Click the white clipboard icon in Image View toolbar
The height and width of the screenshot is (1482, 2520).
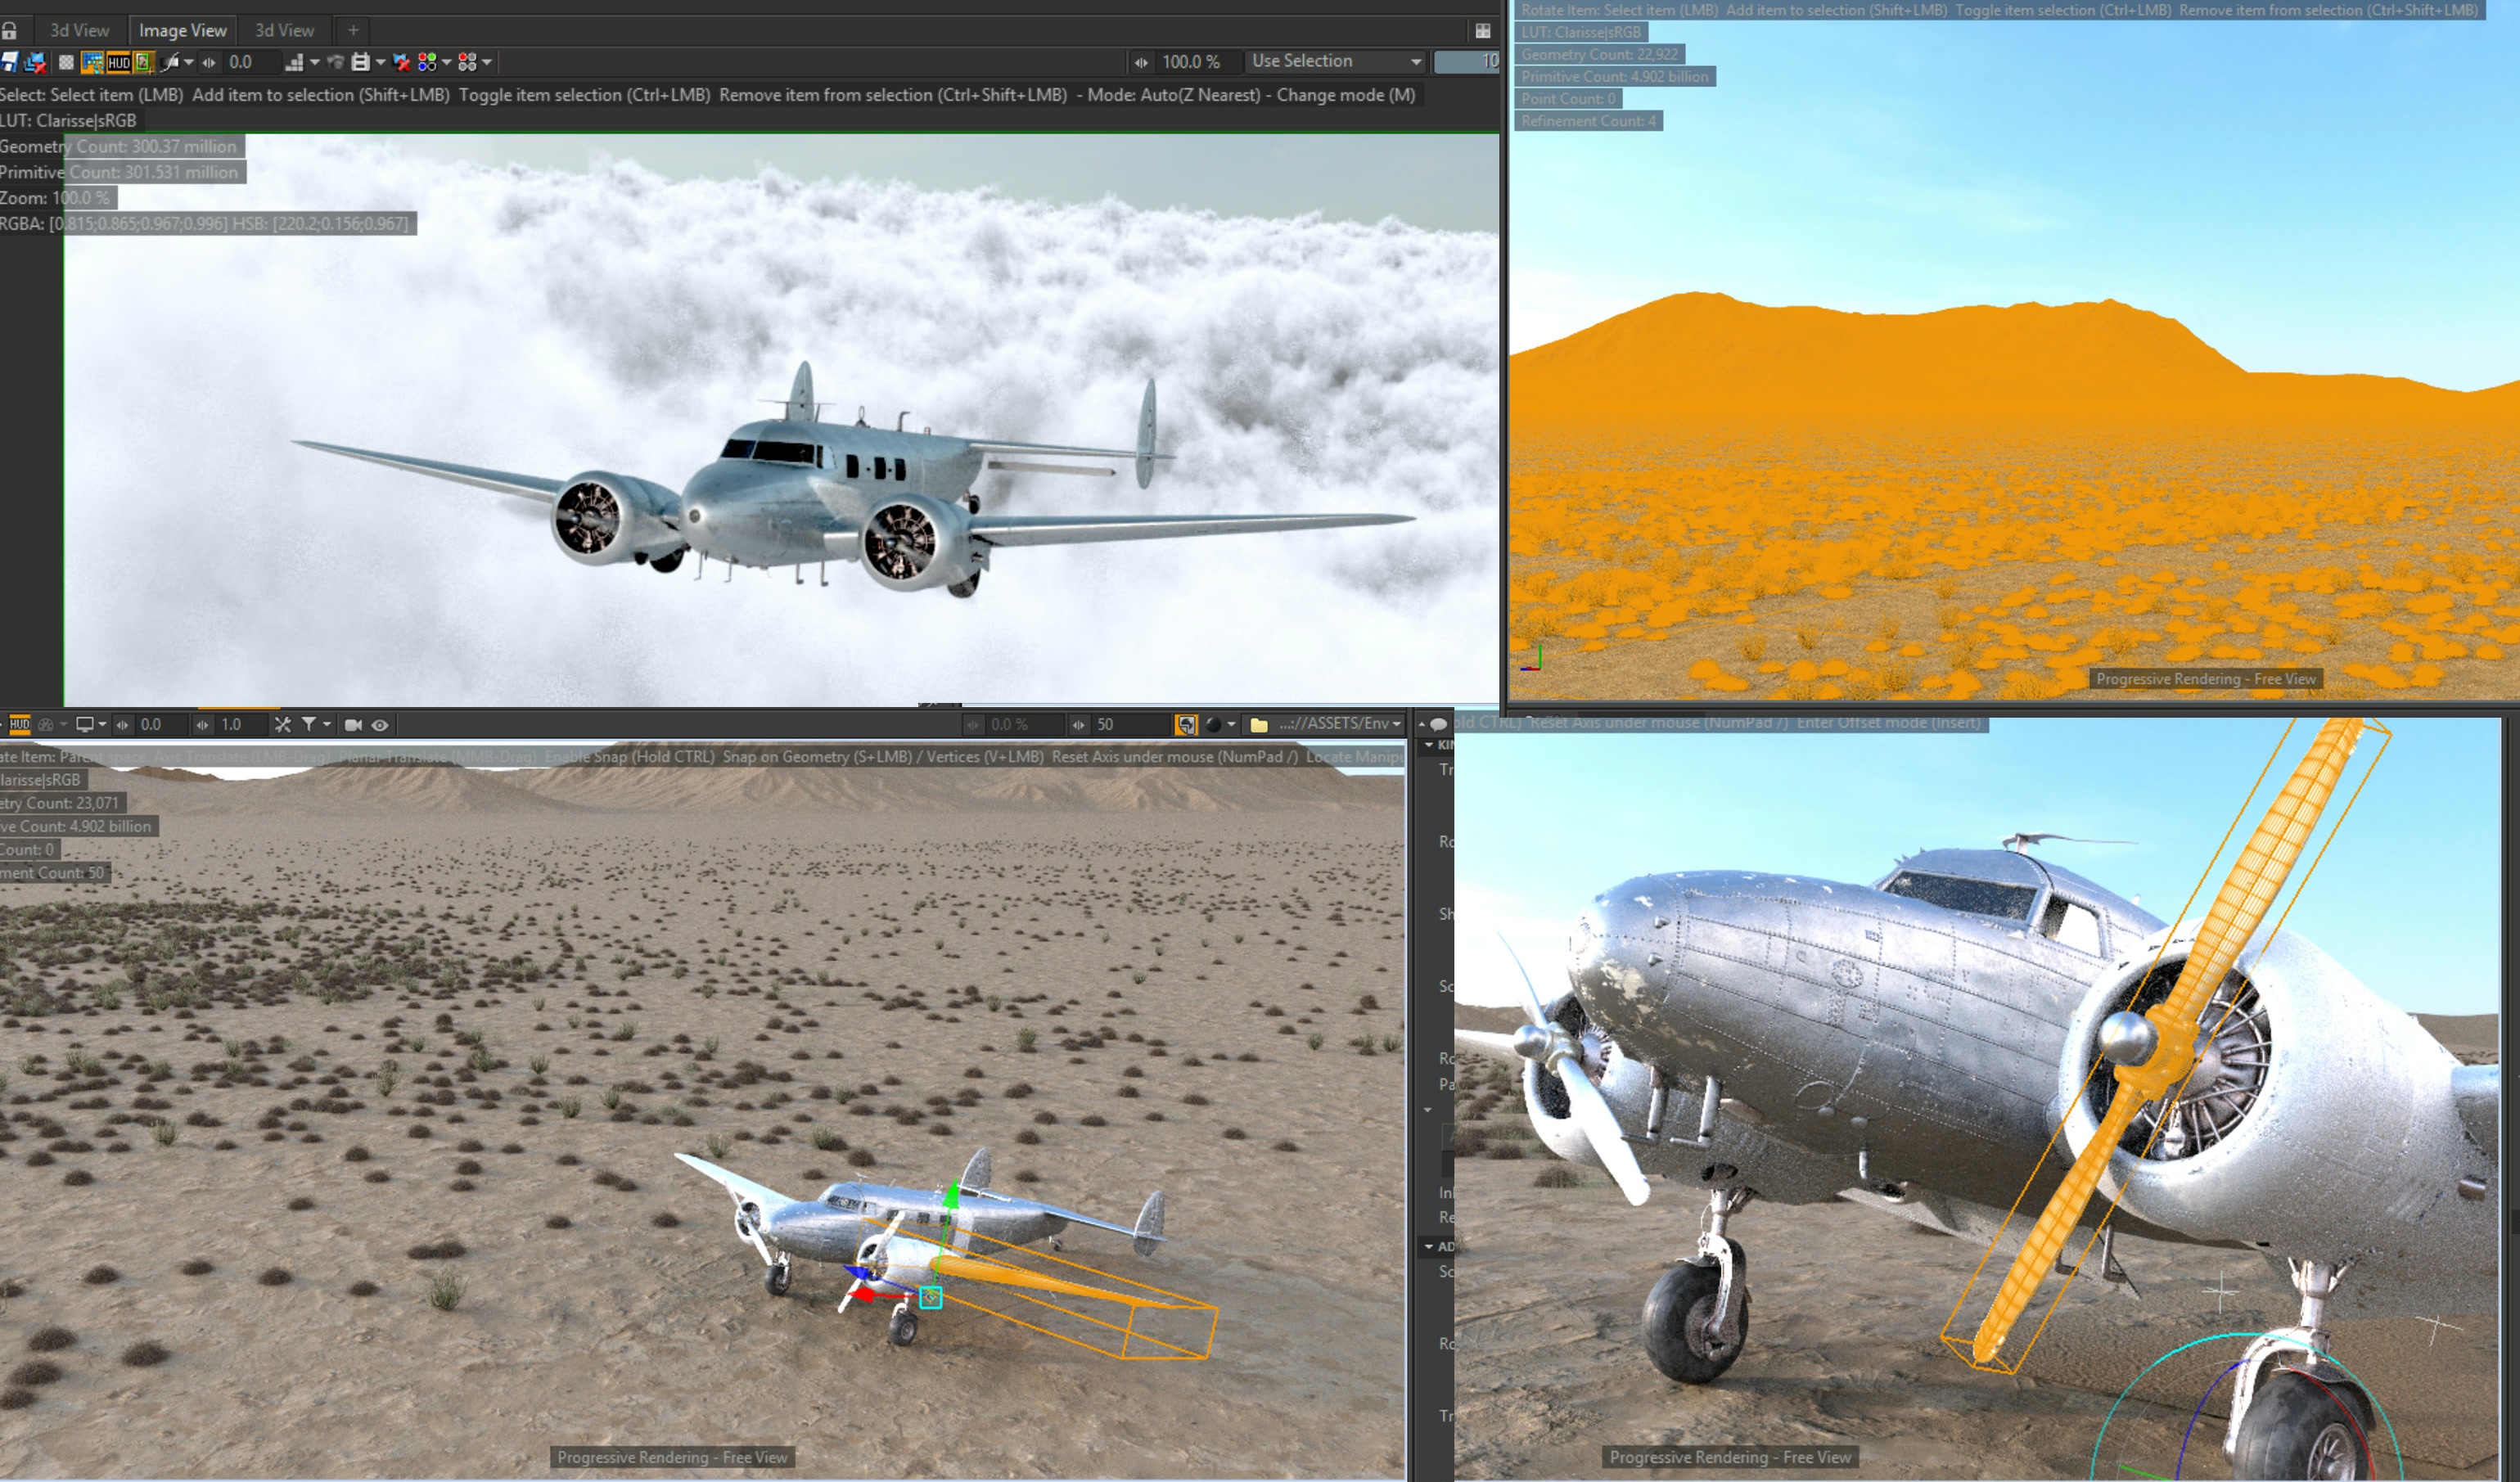pyautogui.click(x=361, y=62)
